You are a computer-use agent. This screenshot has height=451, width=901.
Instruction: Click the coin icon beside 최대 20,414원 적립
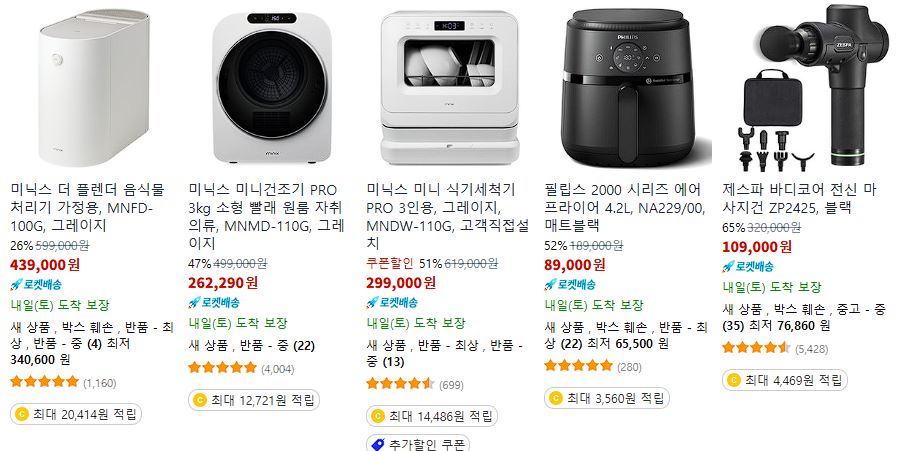21,414
